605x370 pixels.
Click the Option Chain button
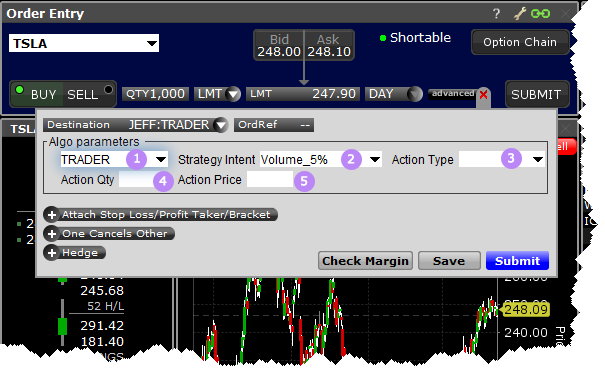[520, 42]
